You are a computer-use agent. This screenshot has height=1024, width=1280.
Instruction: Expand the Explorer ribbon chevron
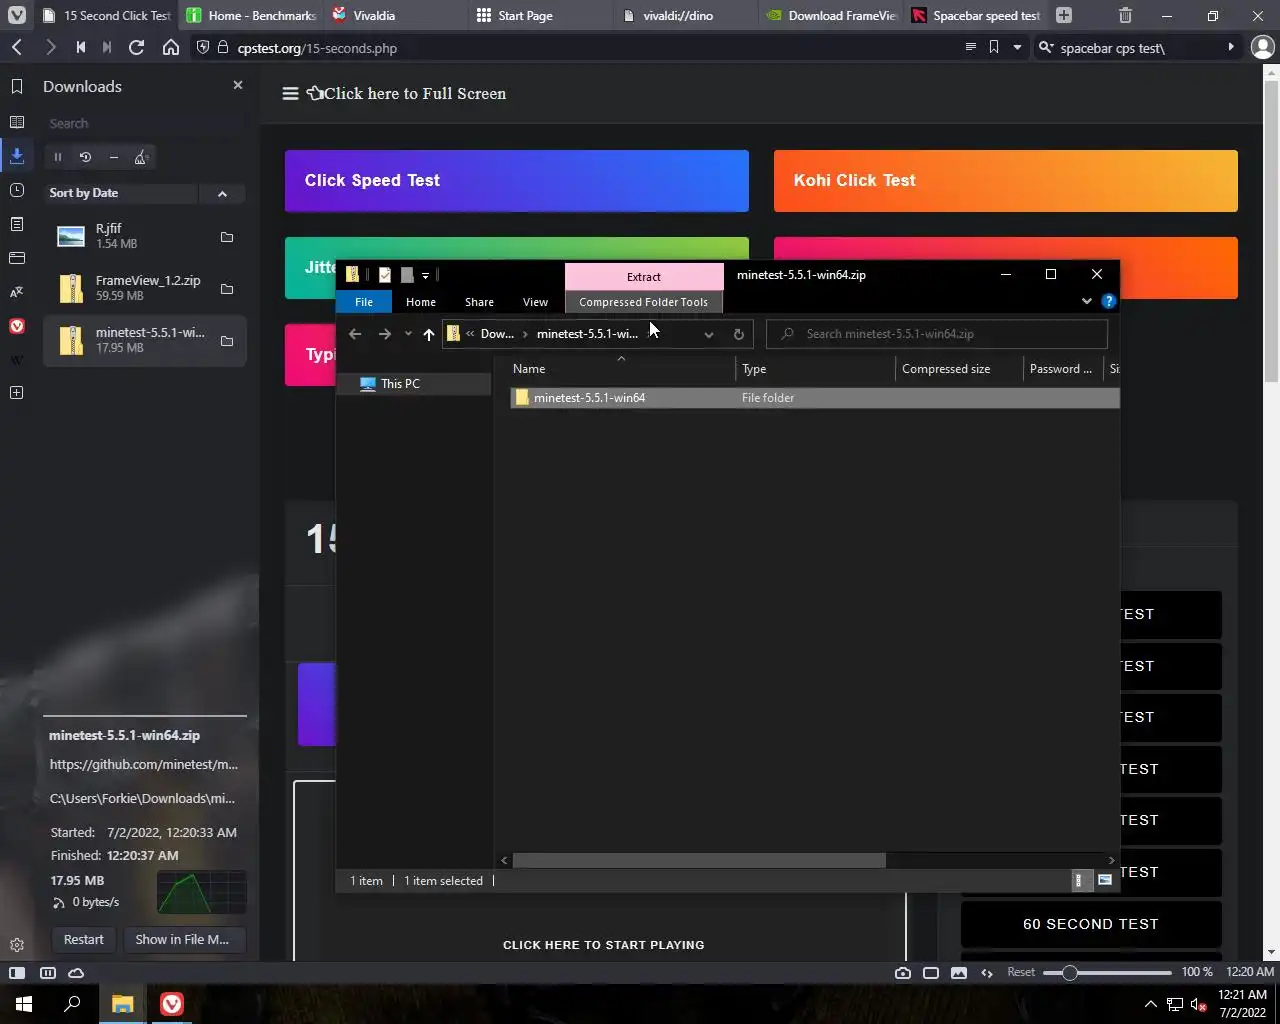tap(1086, 301)
